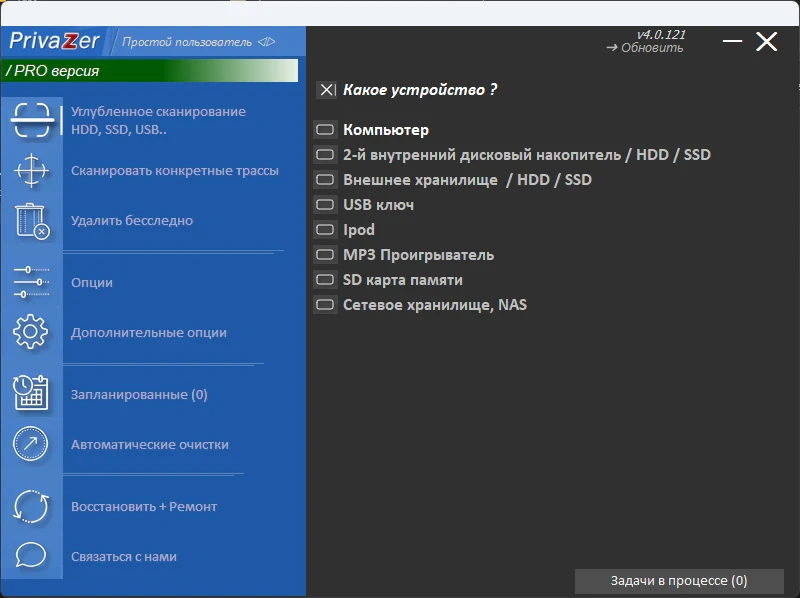Screen dimensions: 800x598
Task: Click the deep scan icon in sidebar
Action: pos(32,120)
